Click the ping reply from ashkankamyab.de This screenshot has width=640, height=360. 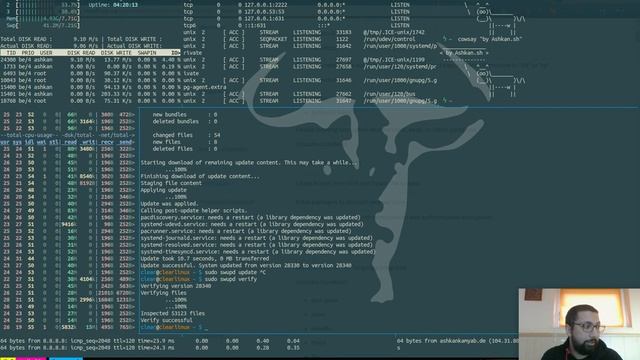point(457,341)
